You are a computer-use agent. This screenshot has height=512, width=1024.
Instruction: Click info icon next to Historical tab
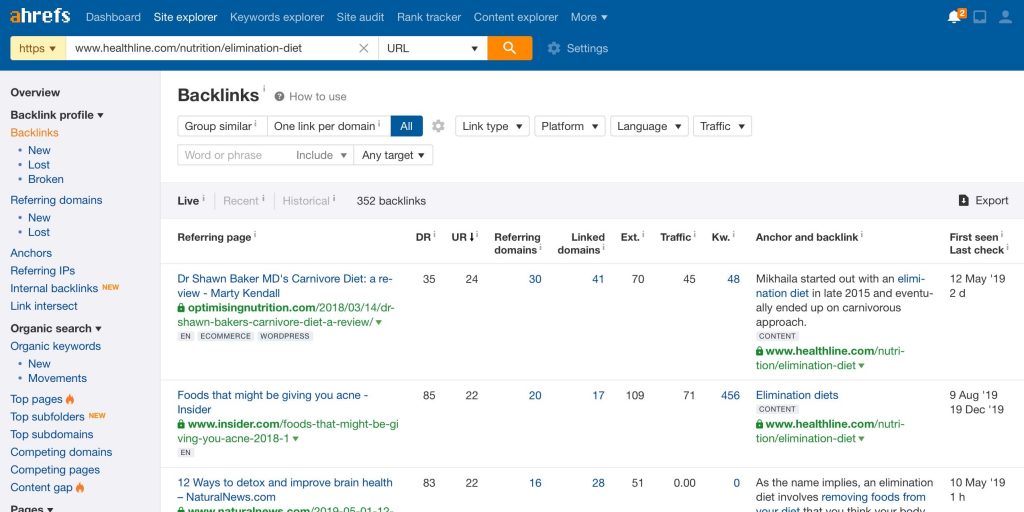334,197
